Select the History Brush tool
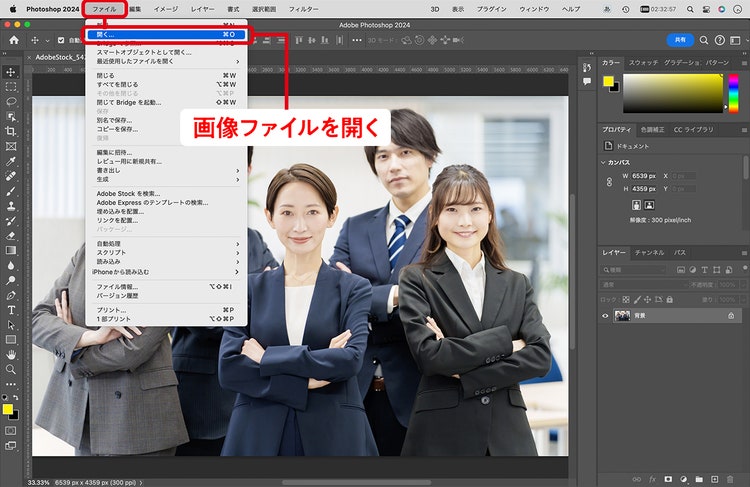 (x=11, y=221)
